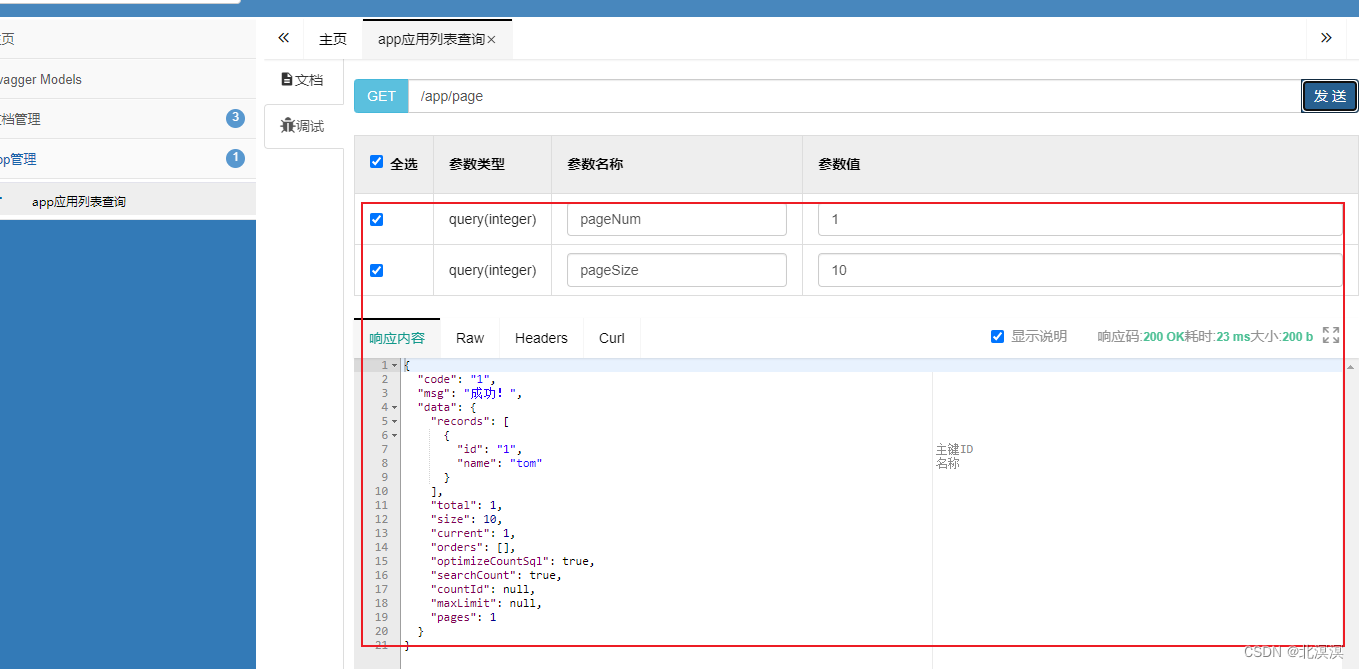Click the blue badge showing 3 beside 文档管理

pyautogui.click(x=234, y=118)
